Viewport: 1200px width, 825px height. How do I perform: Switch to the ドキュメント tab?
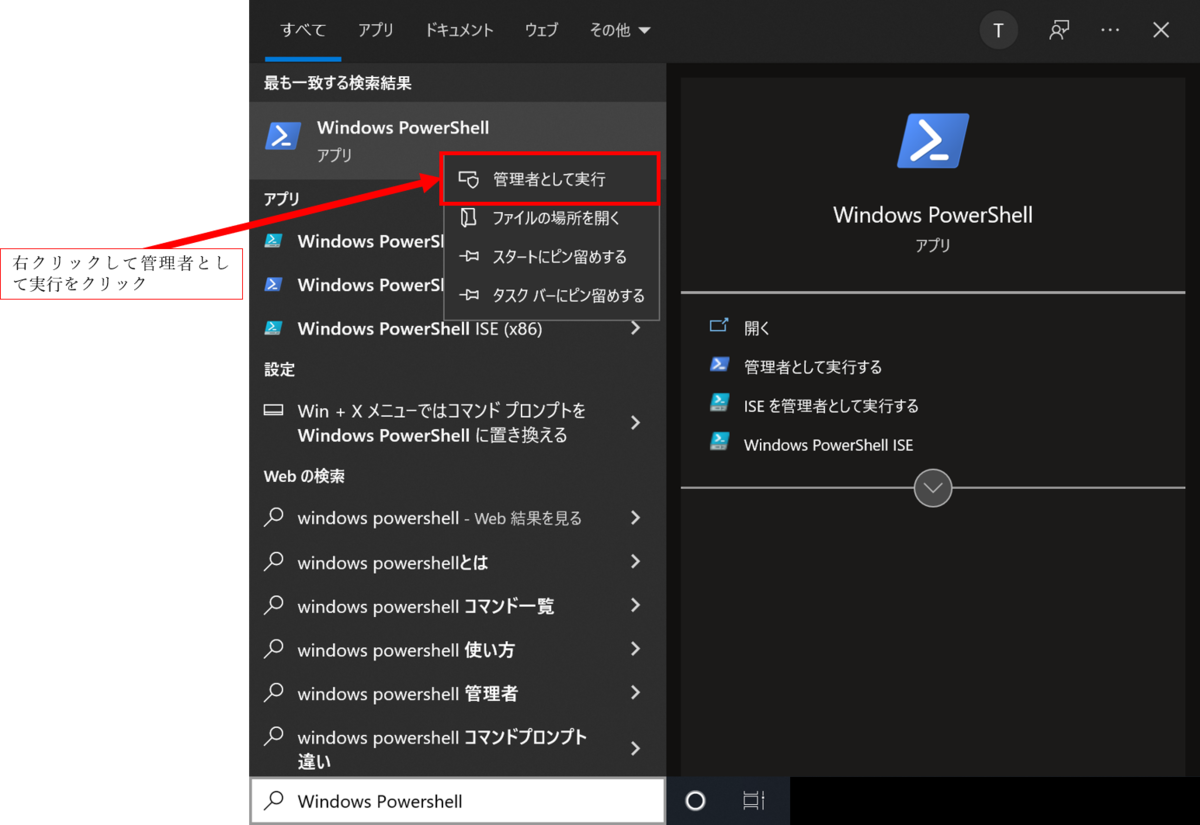(x=459, y=31)
